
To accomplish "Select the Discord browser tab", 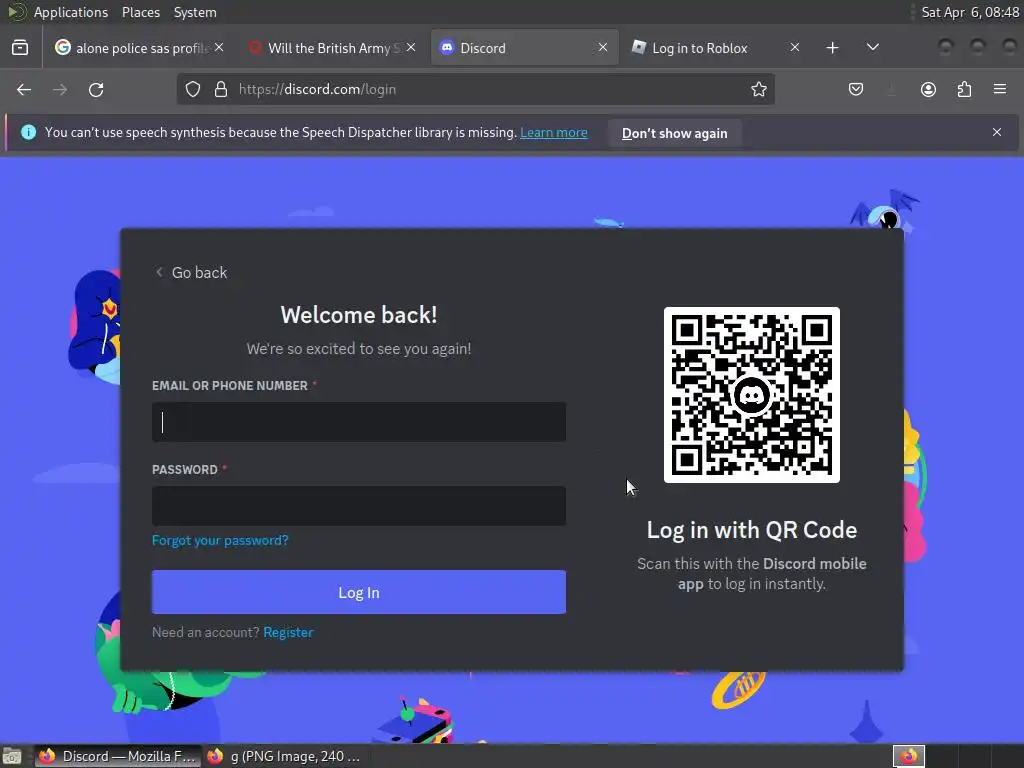I will click(524, 48).
